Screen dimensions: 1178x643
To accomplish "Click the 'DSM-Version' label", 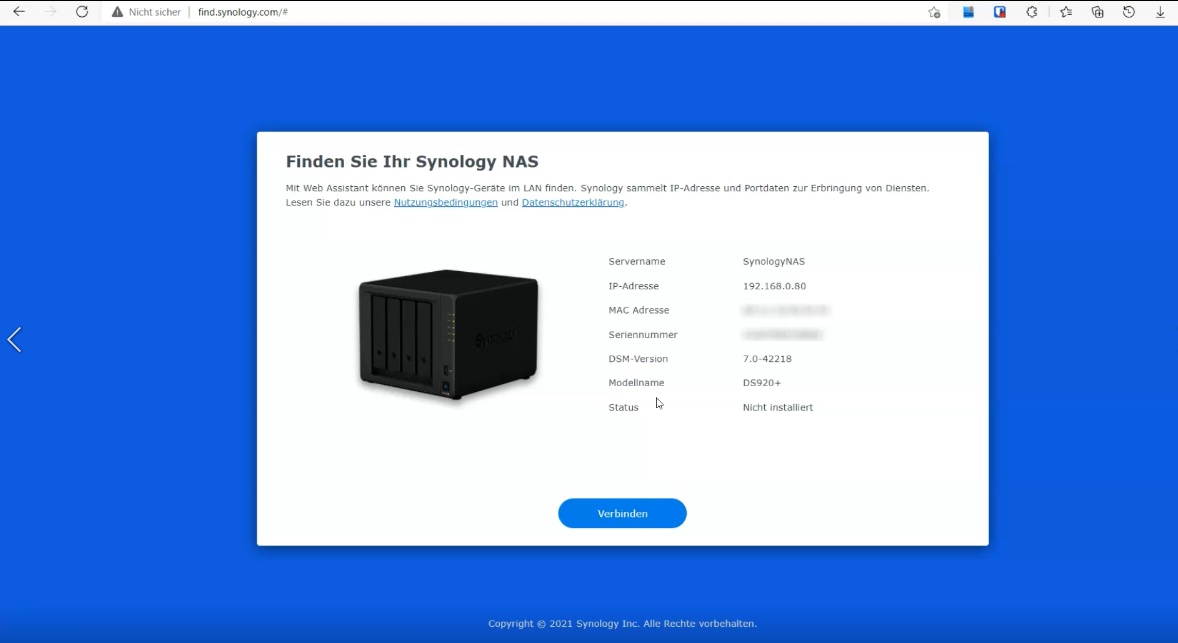I will coord(638,359).
